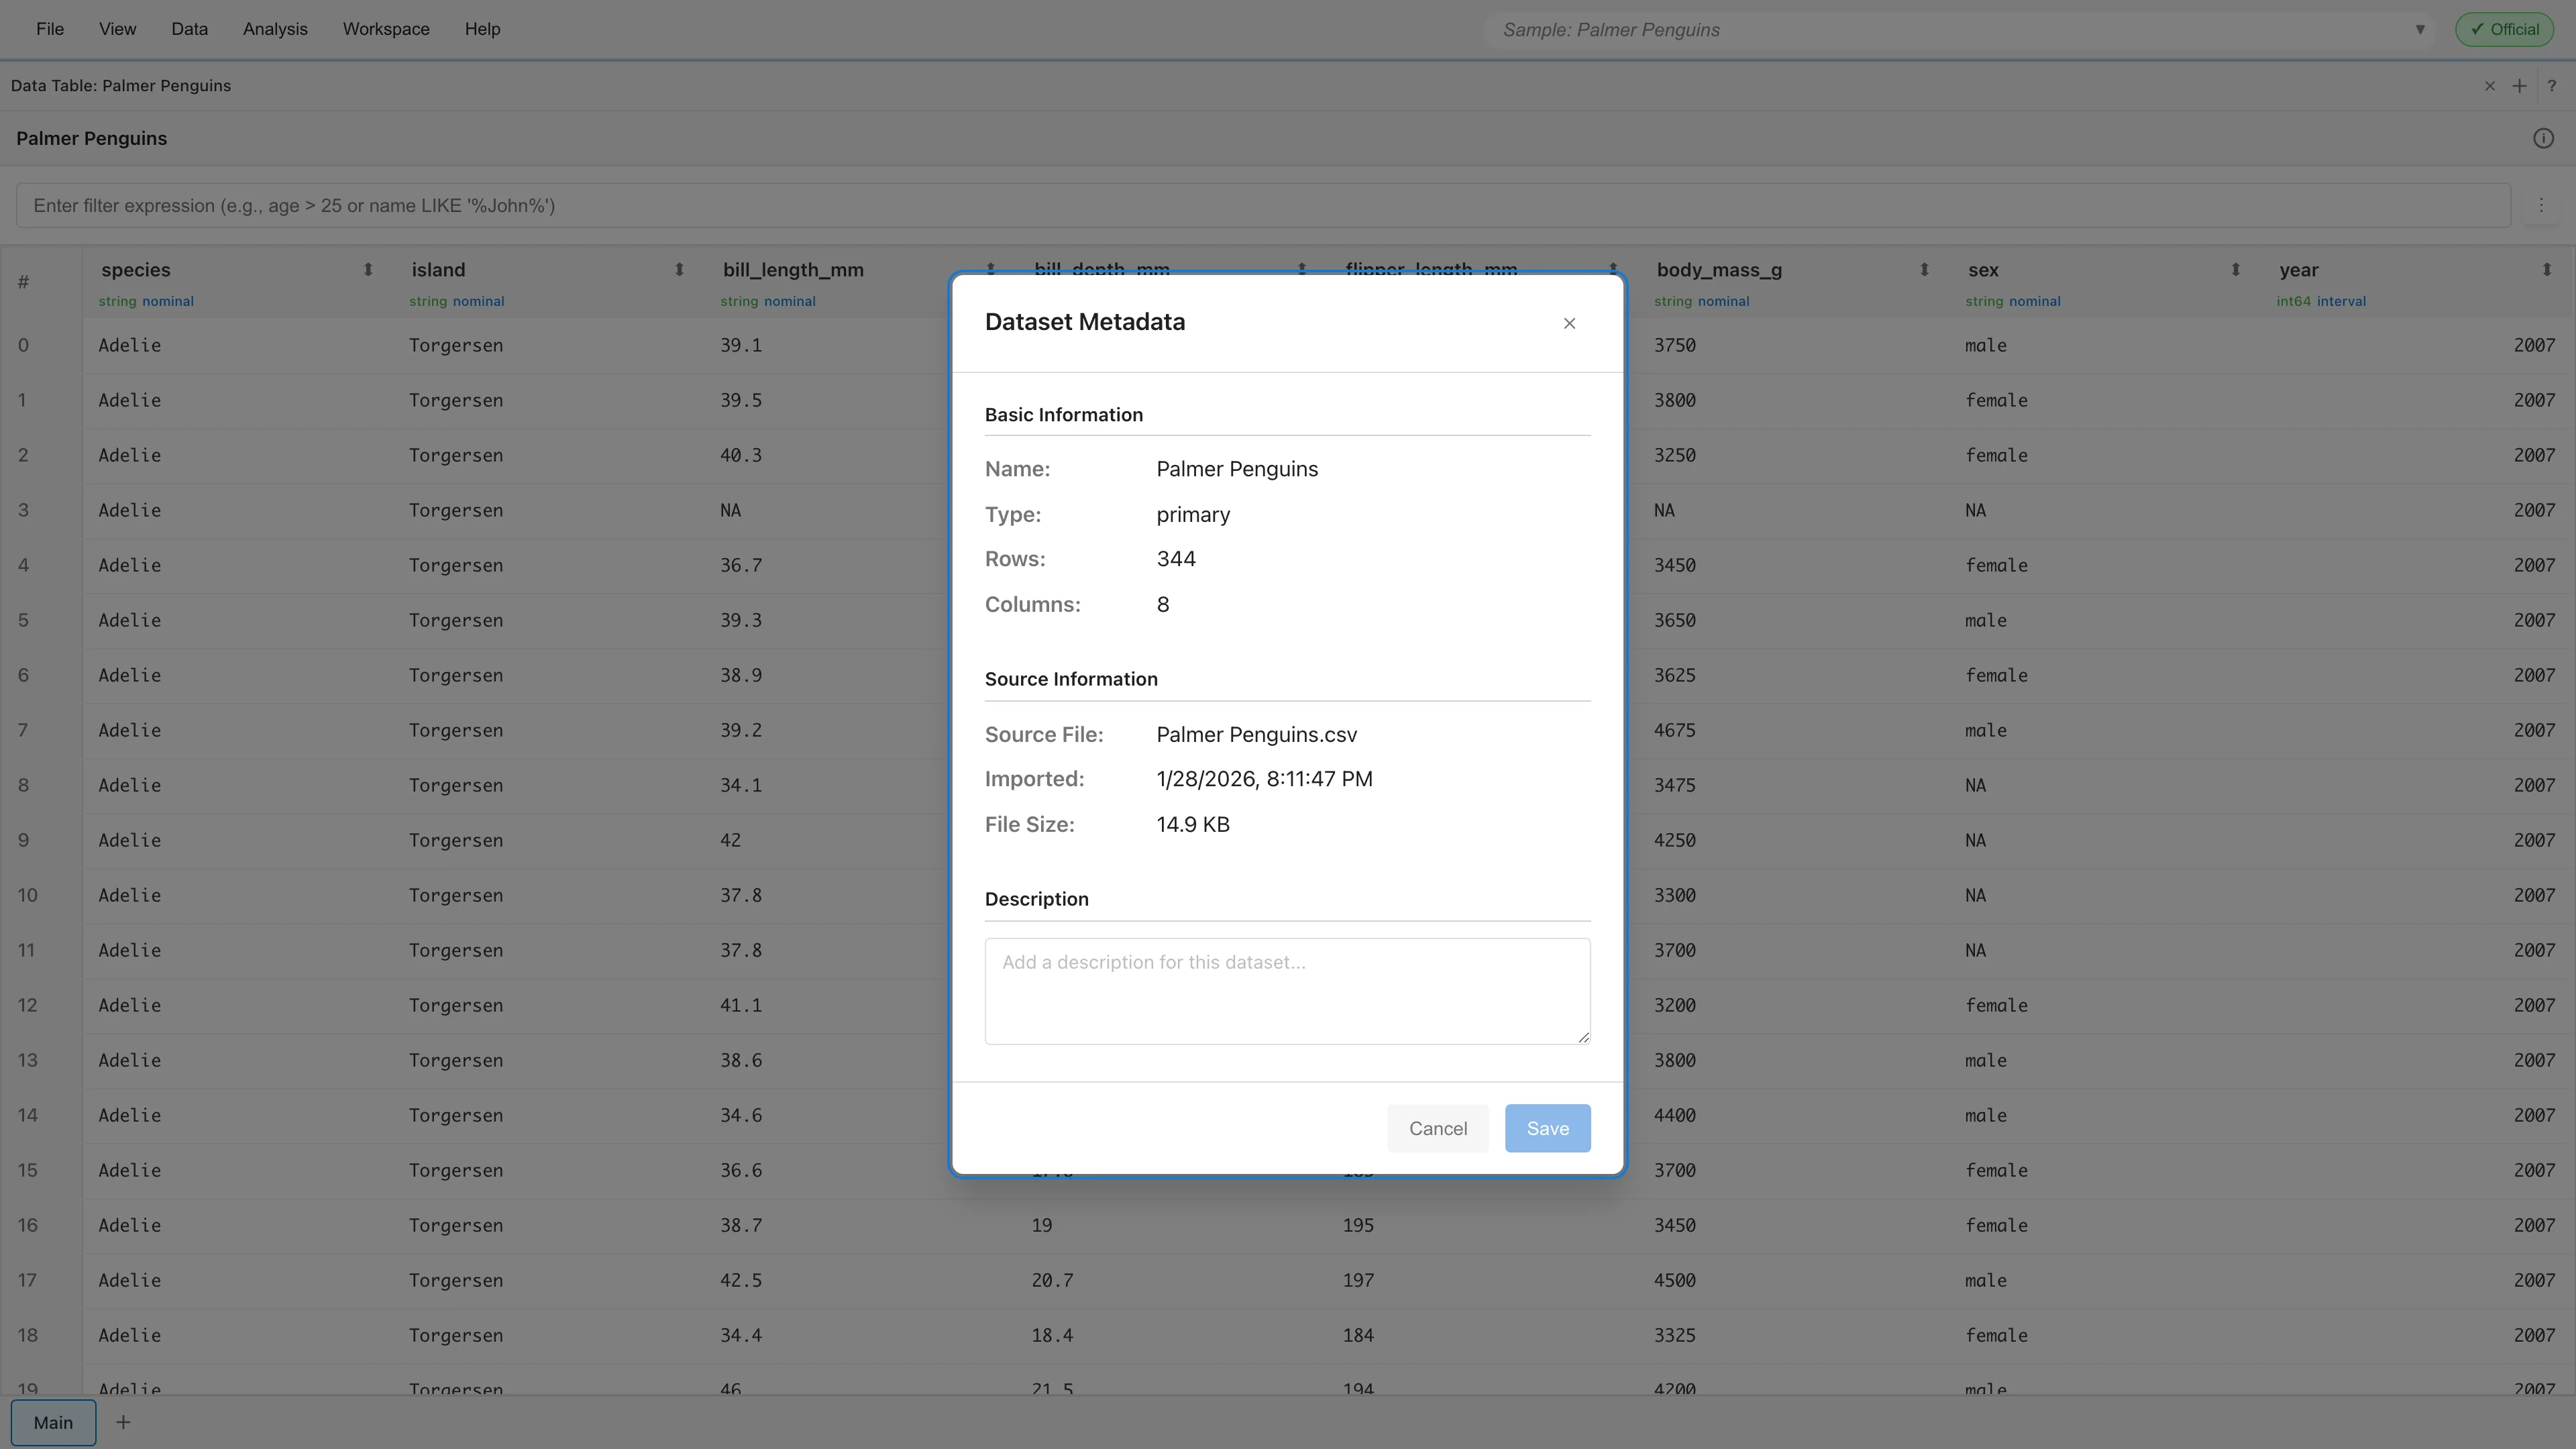Close the Data Table panel
Screen dimensions: 2576x1449
coord(2490,86)
